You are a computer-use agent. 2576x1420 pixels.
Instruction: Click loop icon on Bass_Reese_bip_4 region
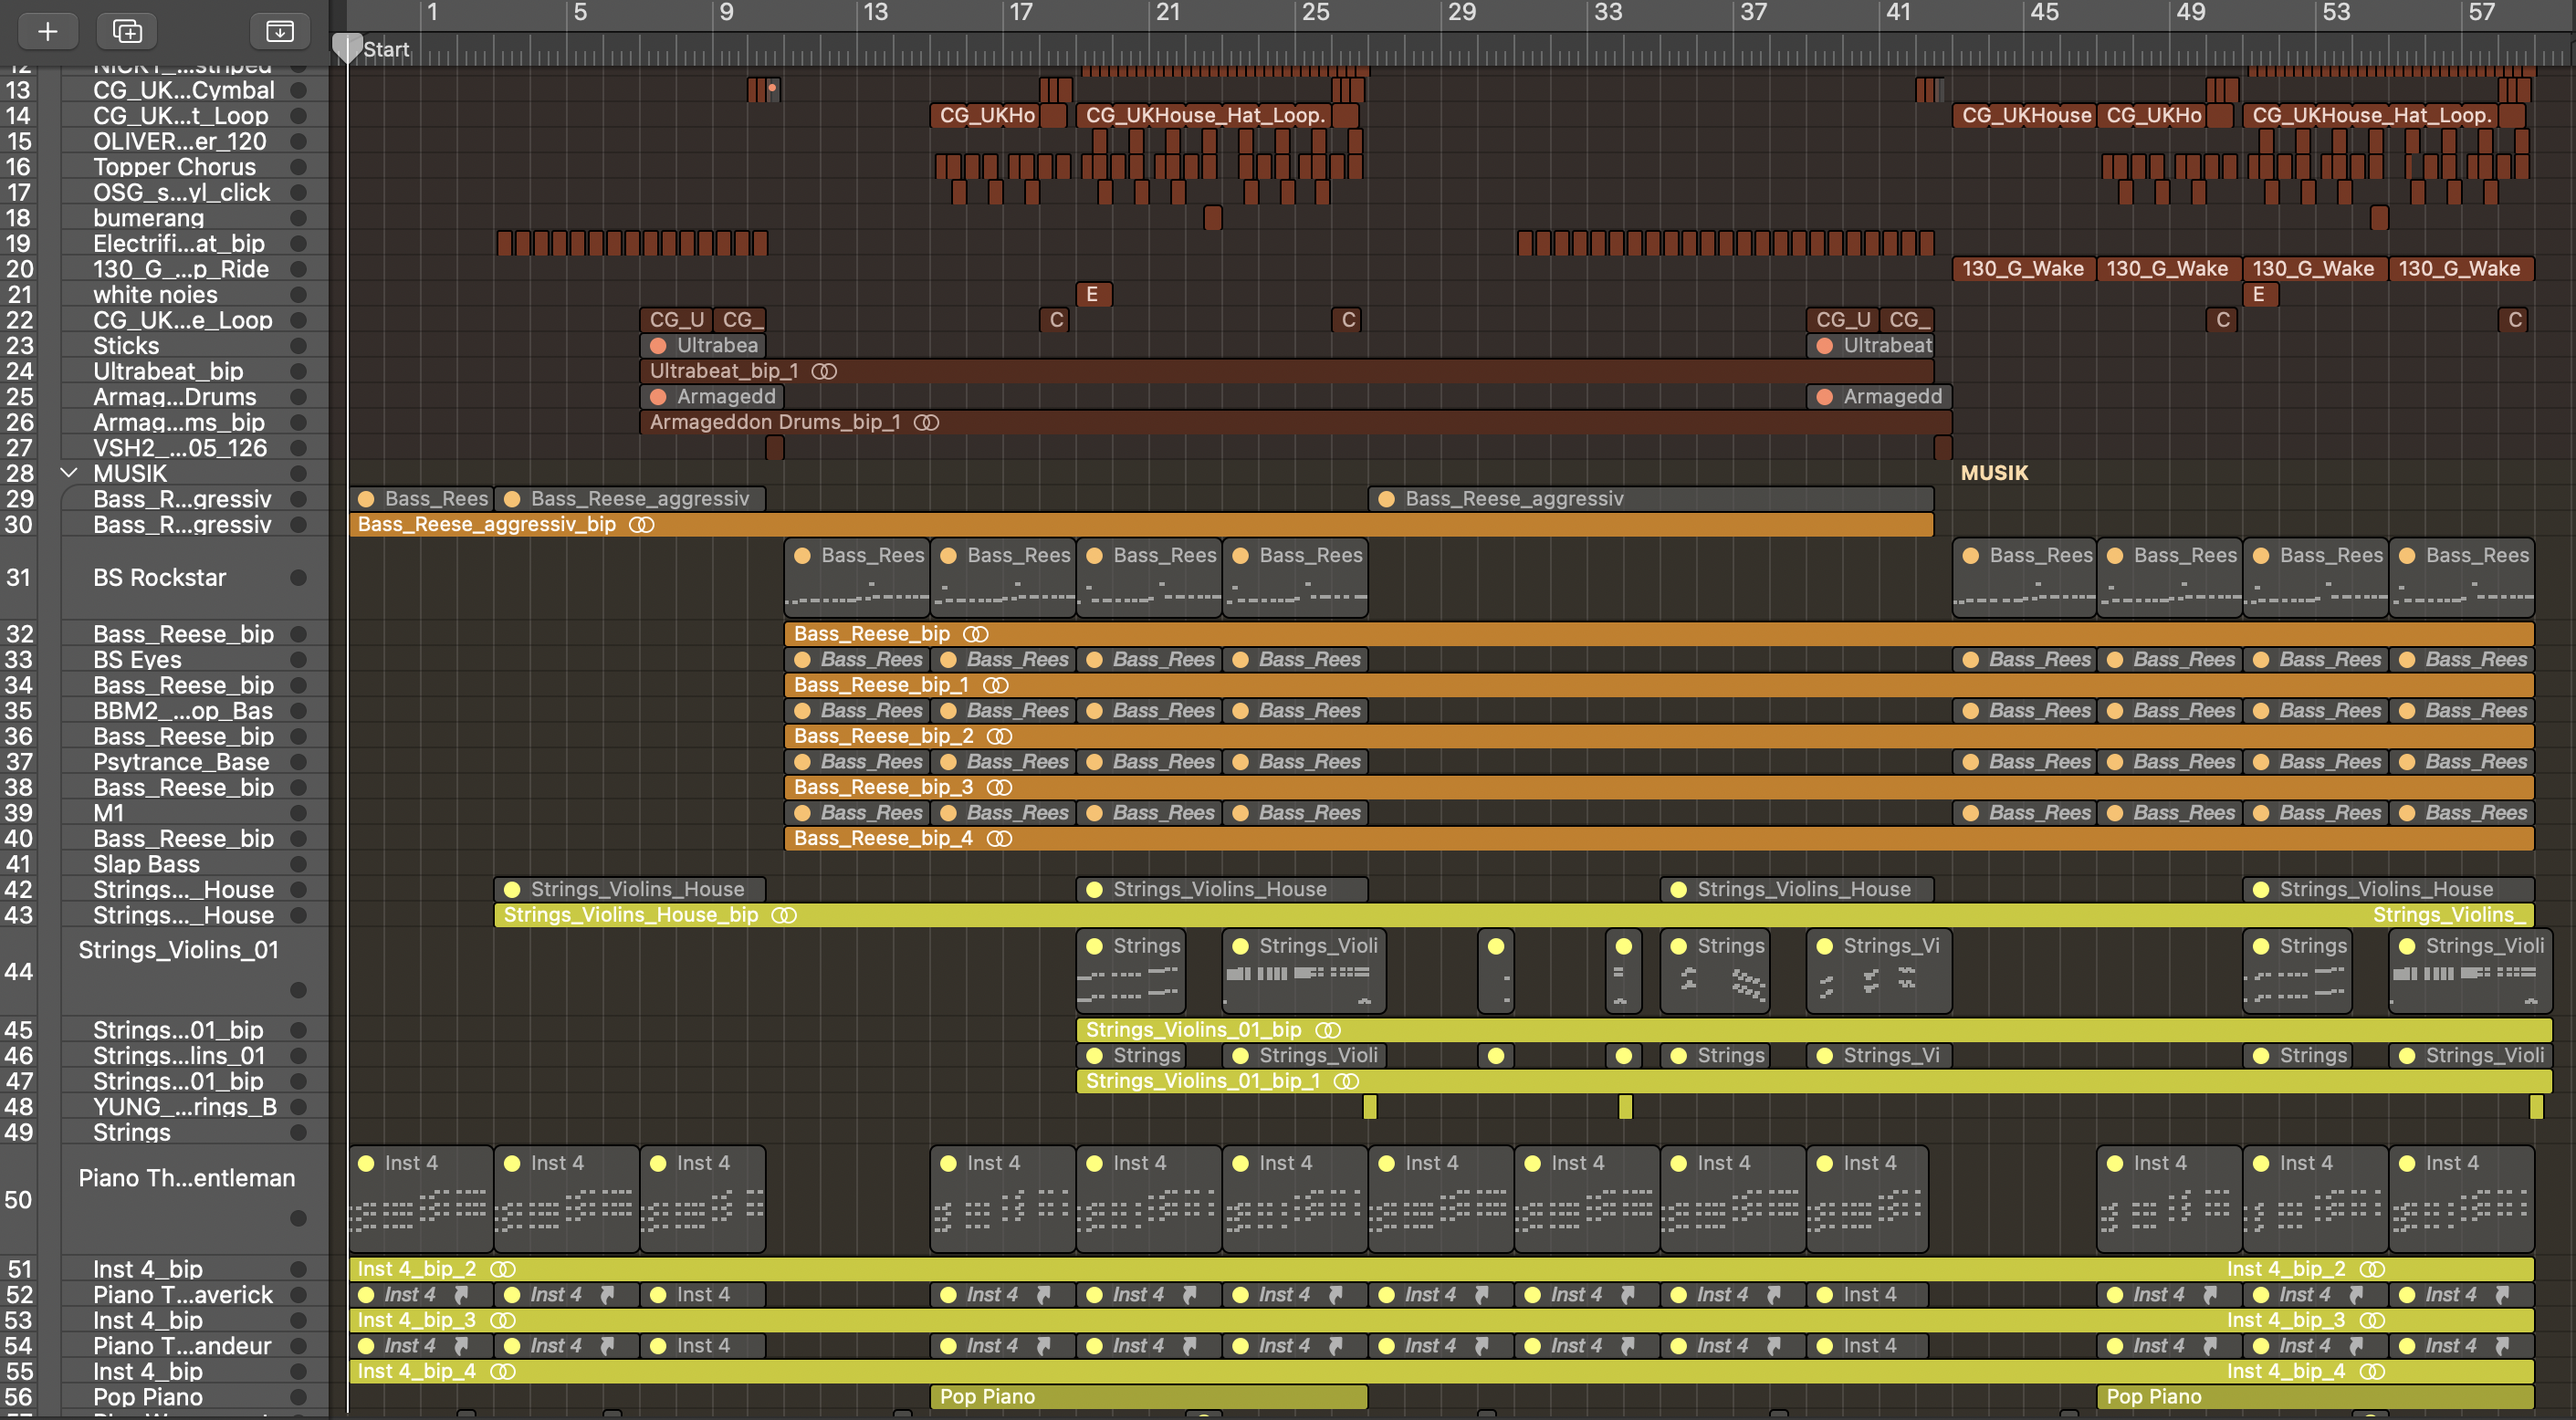999,838
